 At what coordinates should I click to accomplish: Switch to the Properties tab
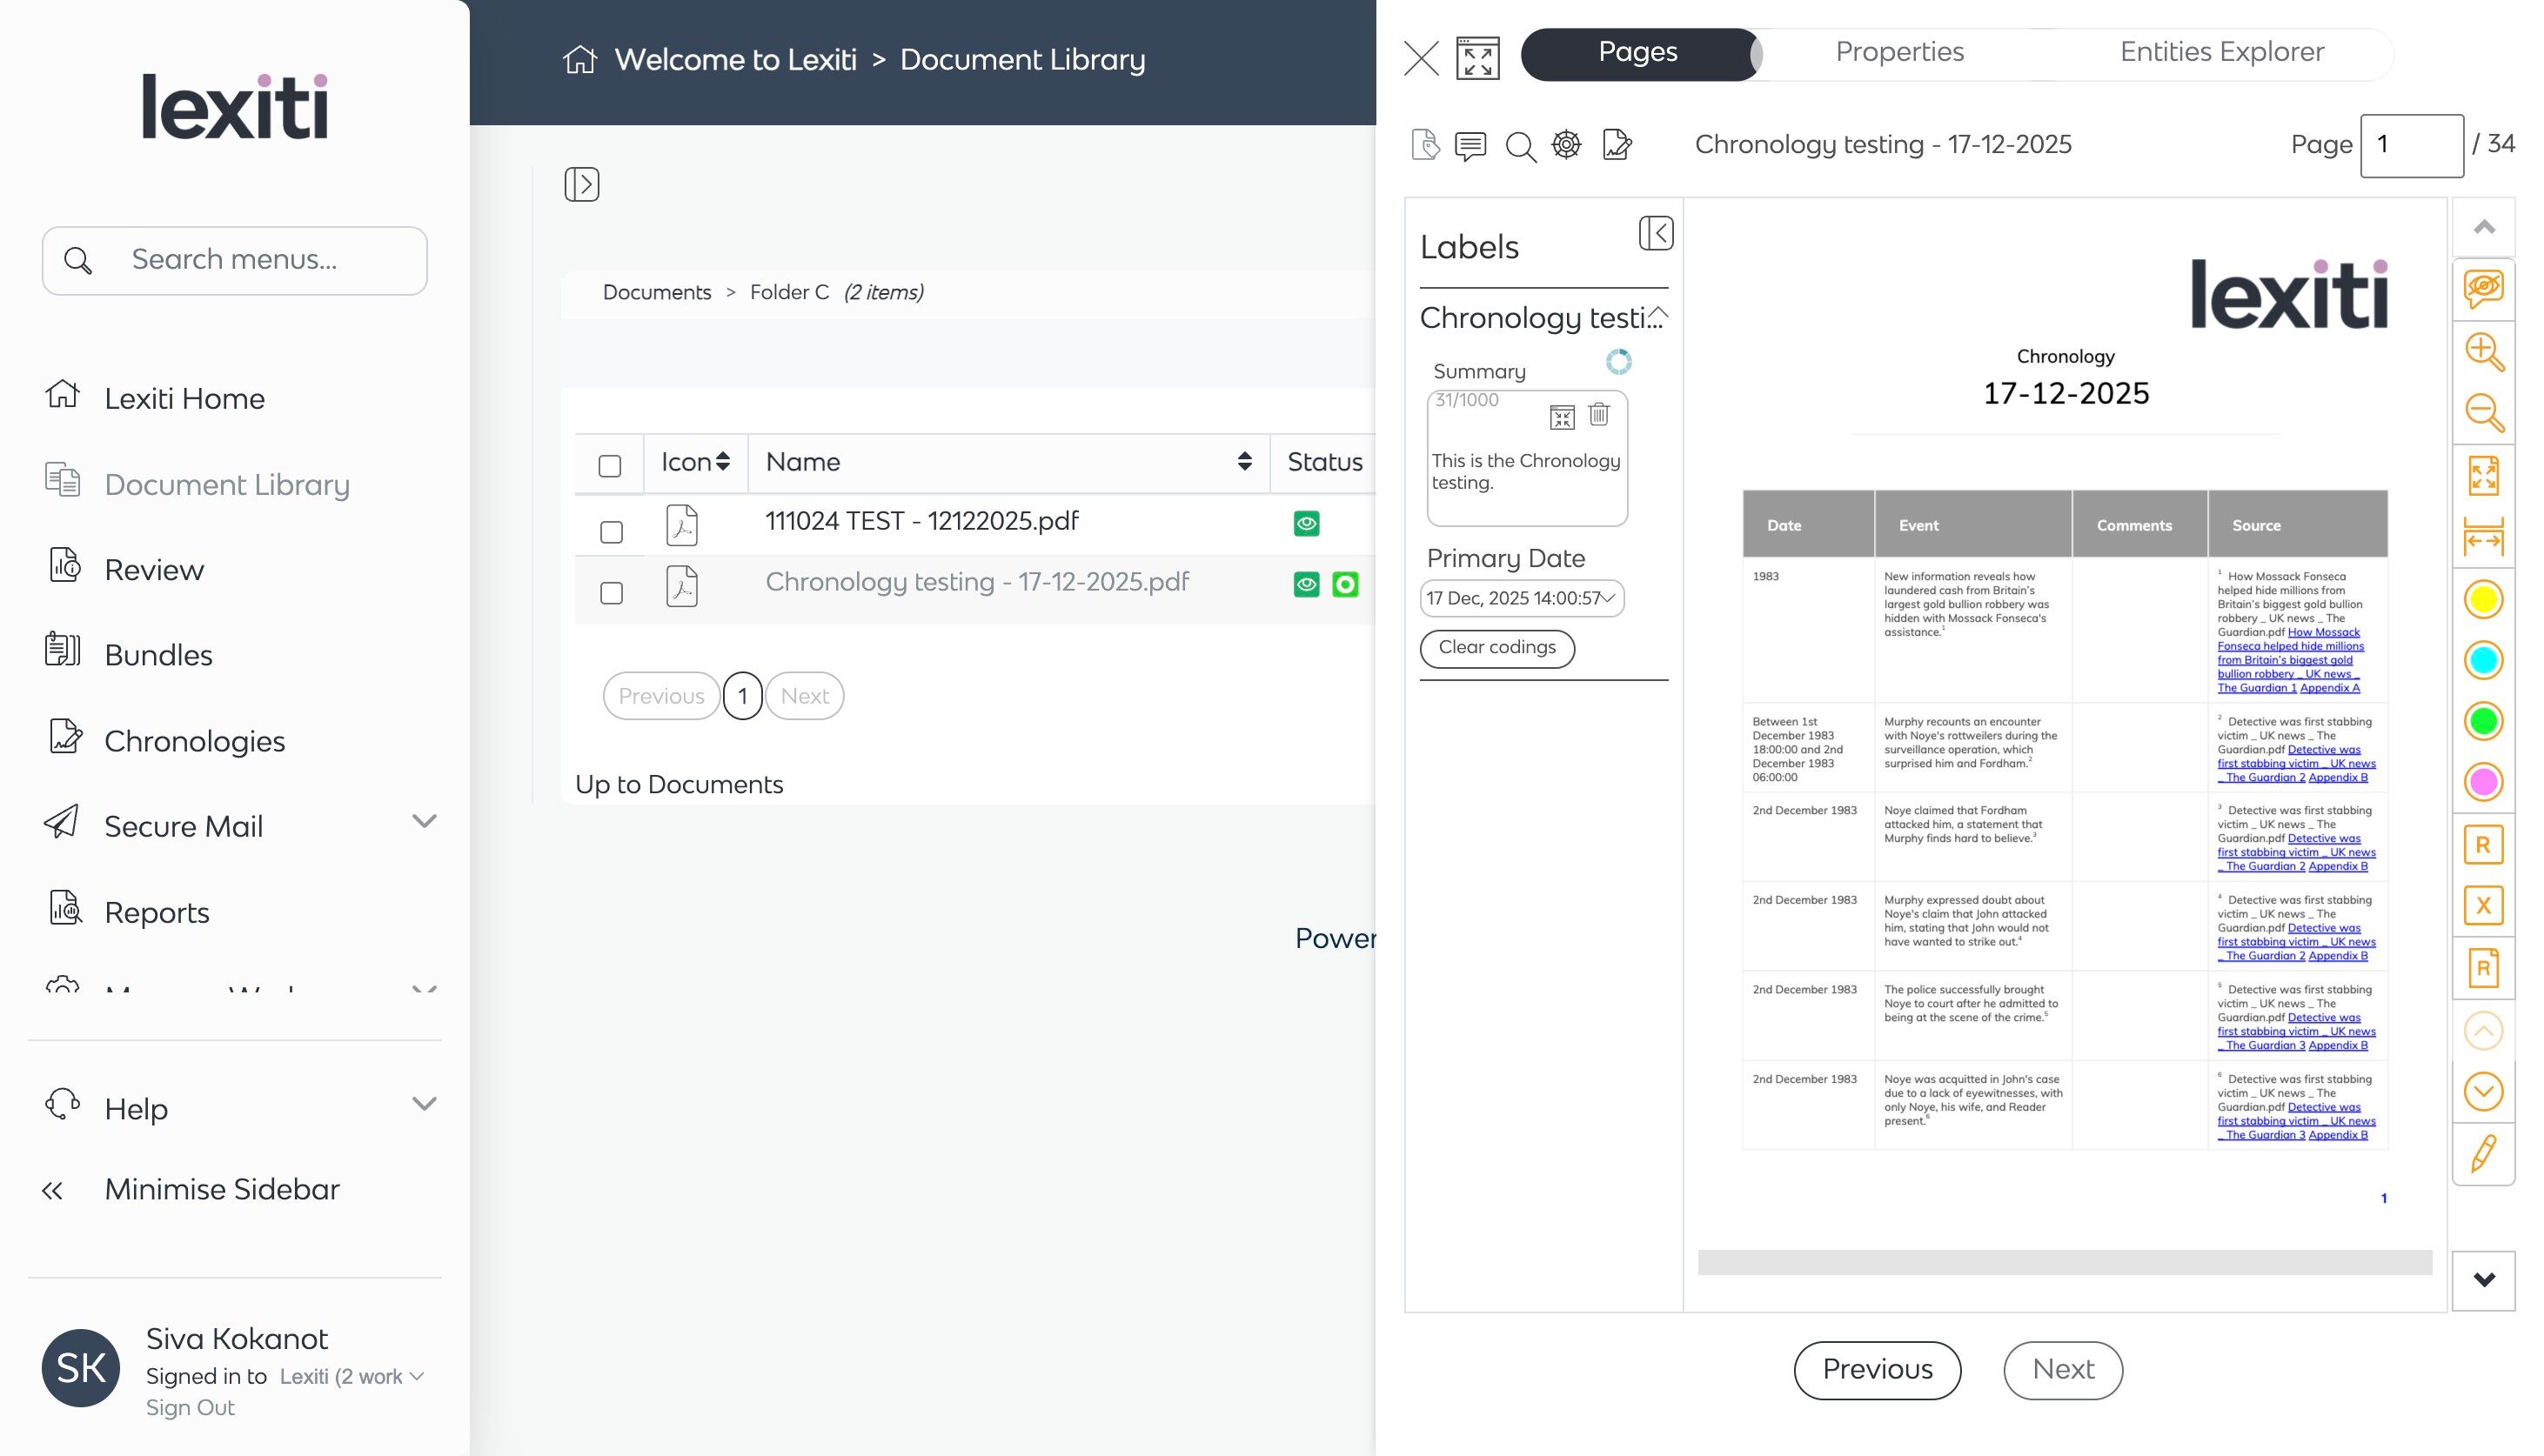click(x=1899, y=52)
